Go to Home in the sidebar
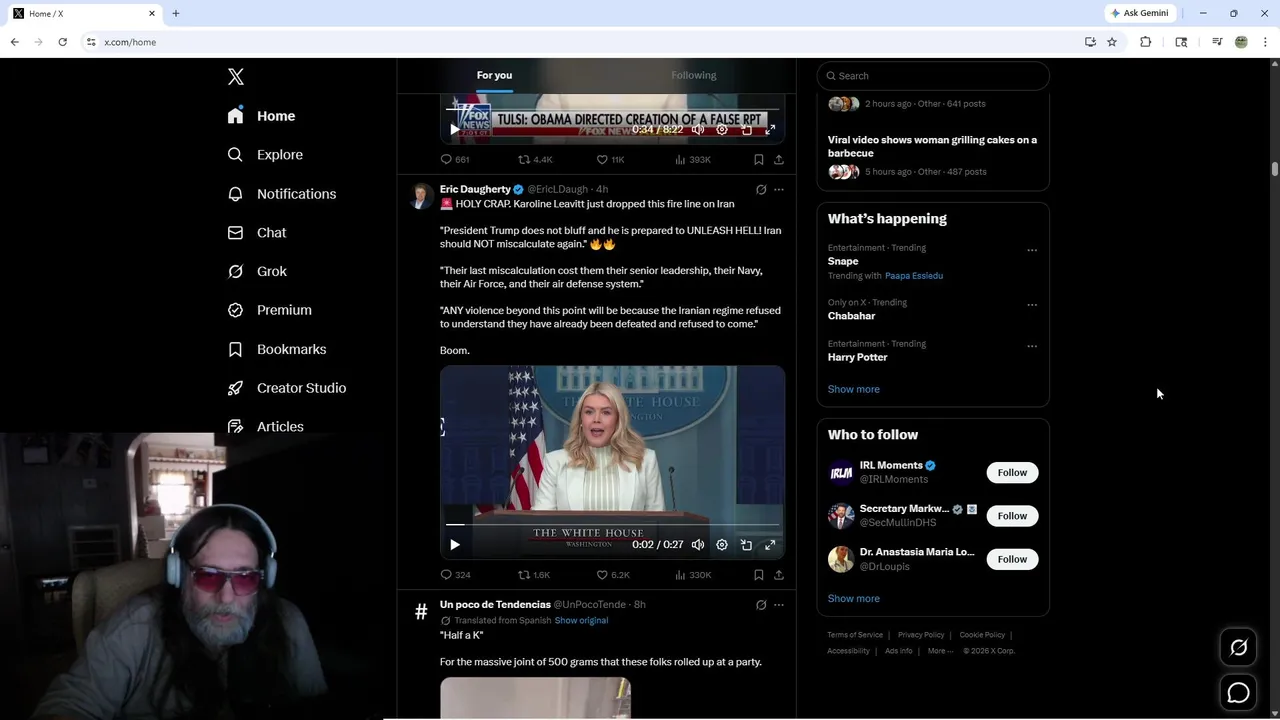 (261, 116)
